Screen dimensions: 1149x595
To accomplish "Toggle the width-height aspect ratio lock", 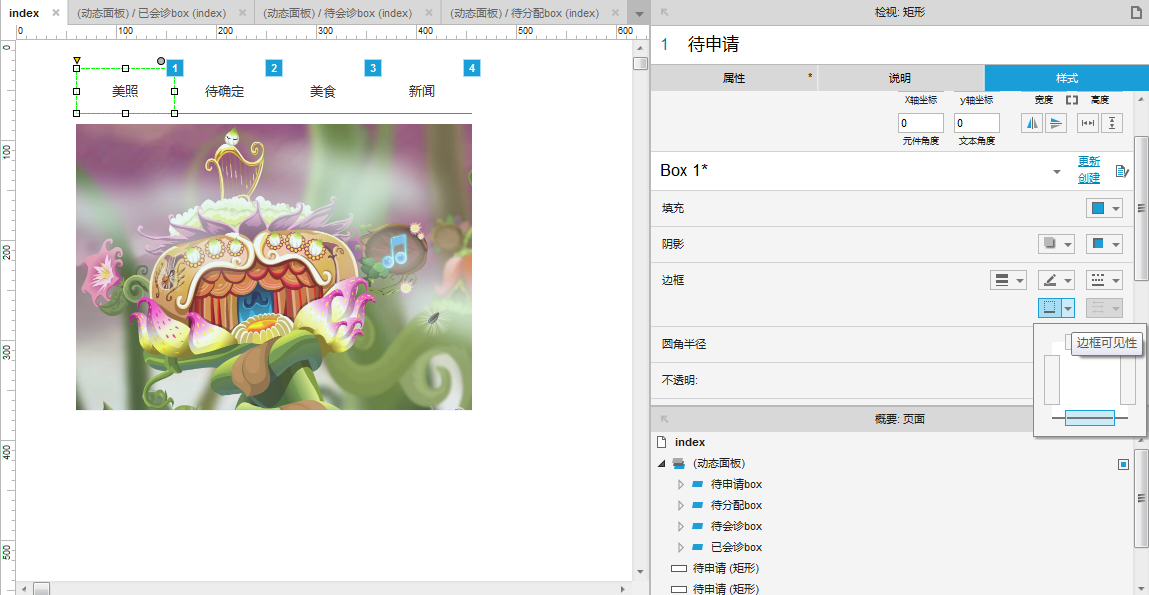I will tap(1072, 100).
